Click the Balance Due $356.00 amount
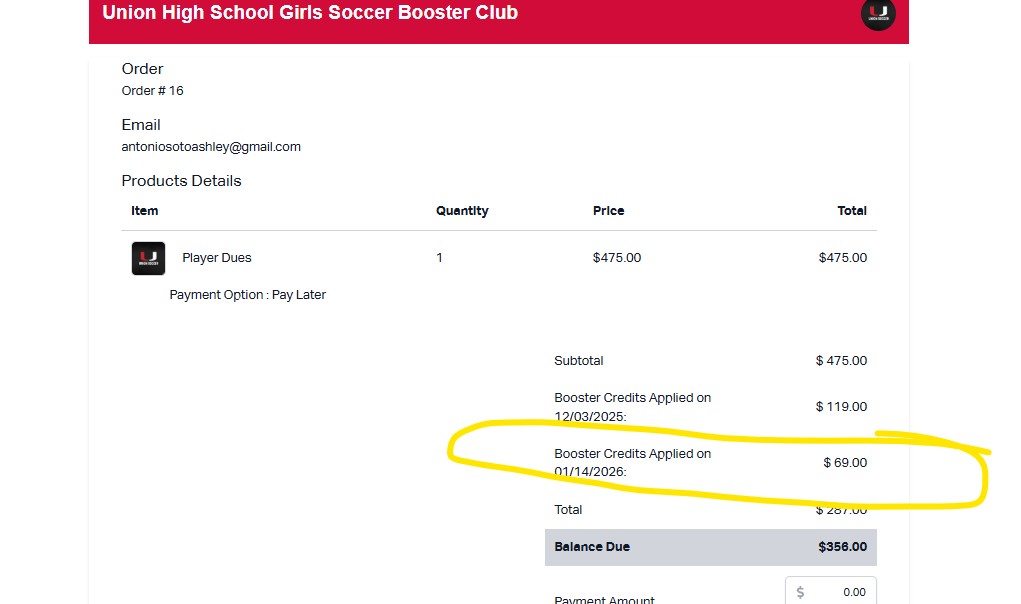 (842, 547)
